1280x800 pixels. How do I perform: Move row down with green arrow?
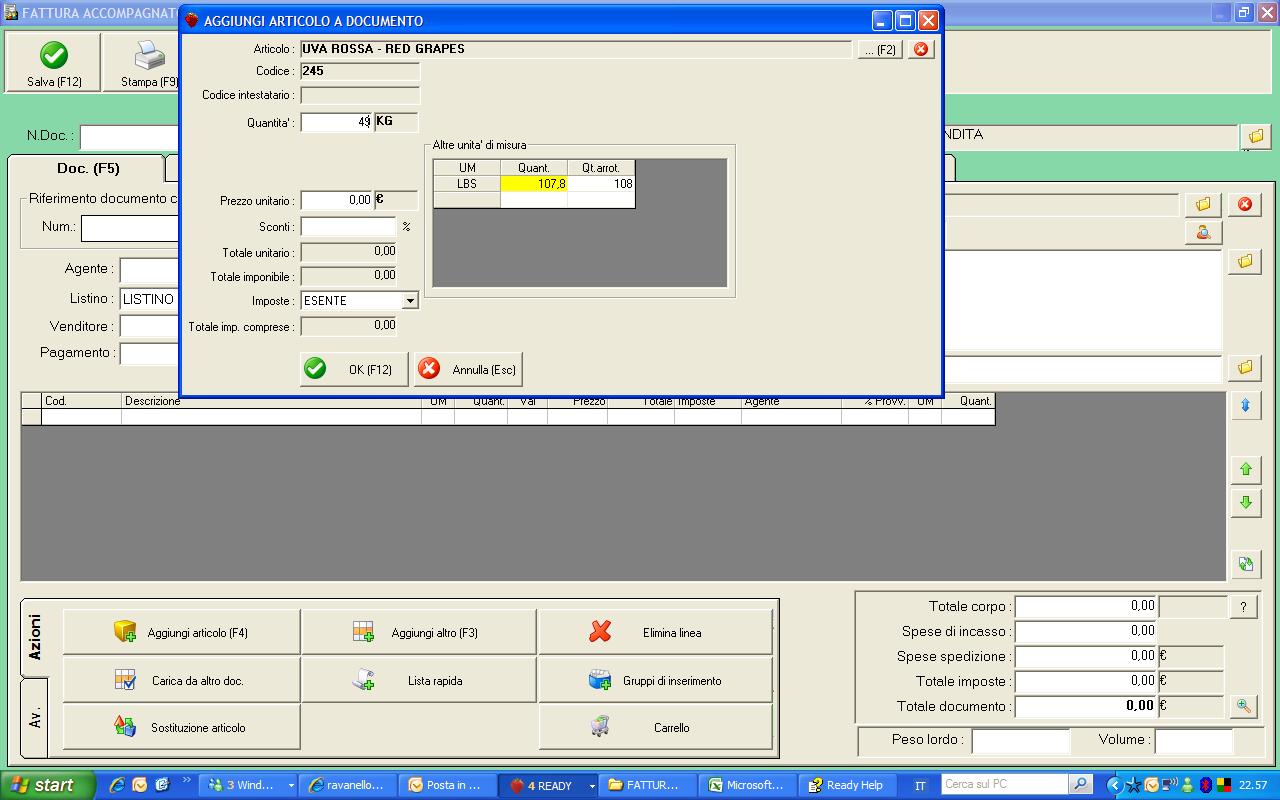tap(1245, 503)
